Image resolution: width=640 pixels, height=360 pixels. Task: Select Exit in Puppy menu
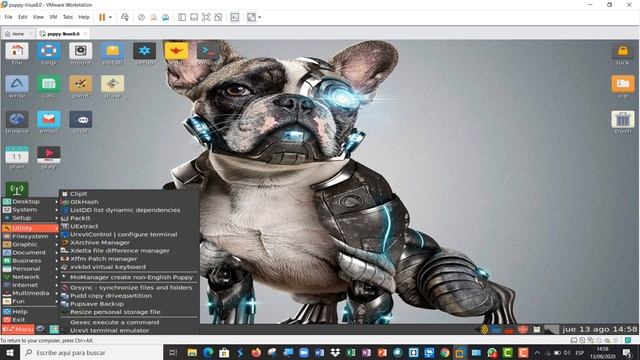coord(30,320)
